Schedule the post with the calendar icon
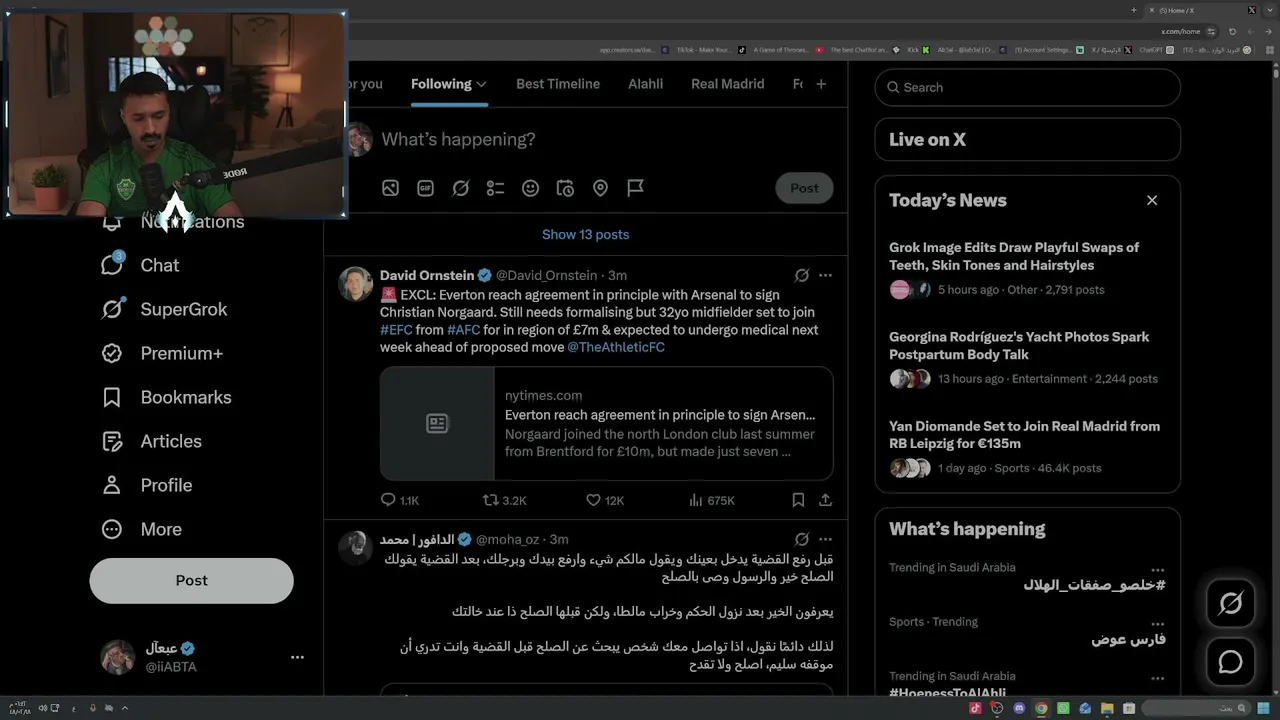Screen dimensions: 1280x720 tap(565, 188)
